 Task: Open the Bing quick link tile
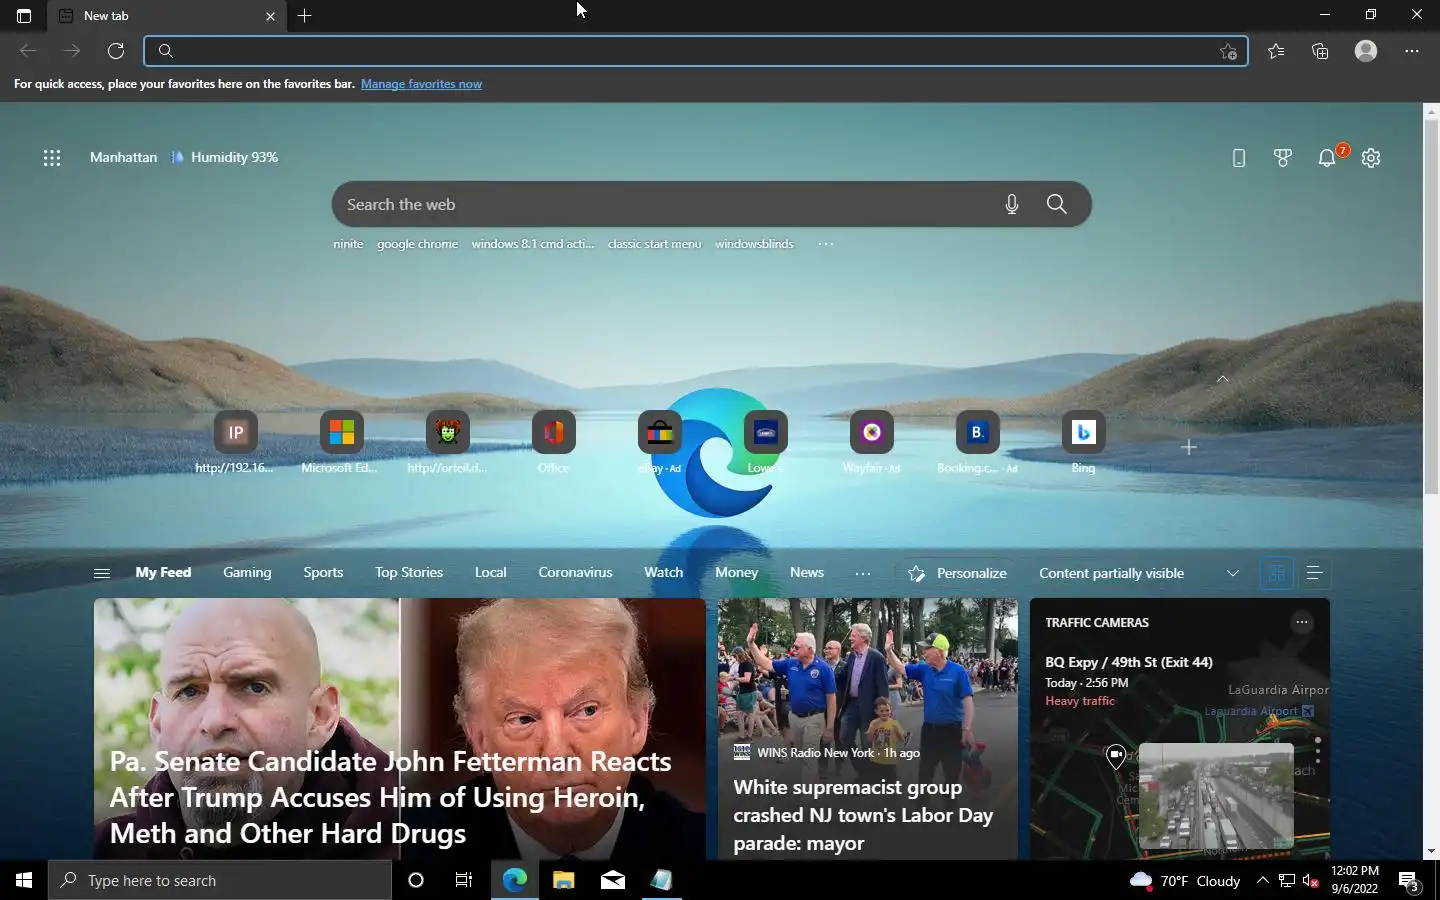(x=1083, y=442)
